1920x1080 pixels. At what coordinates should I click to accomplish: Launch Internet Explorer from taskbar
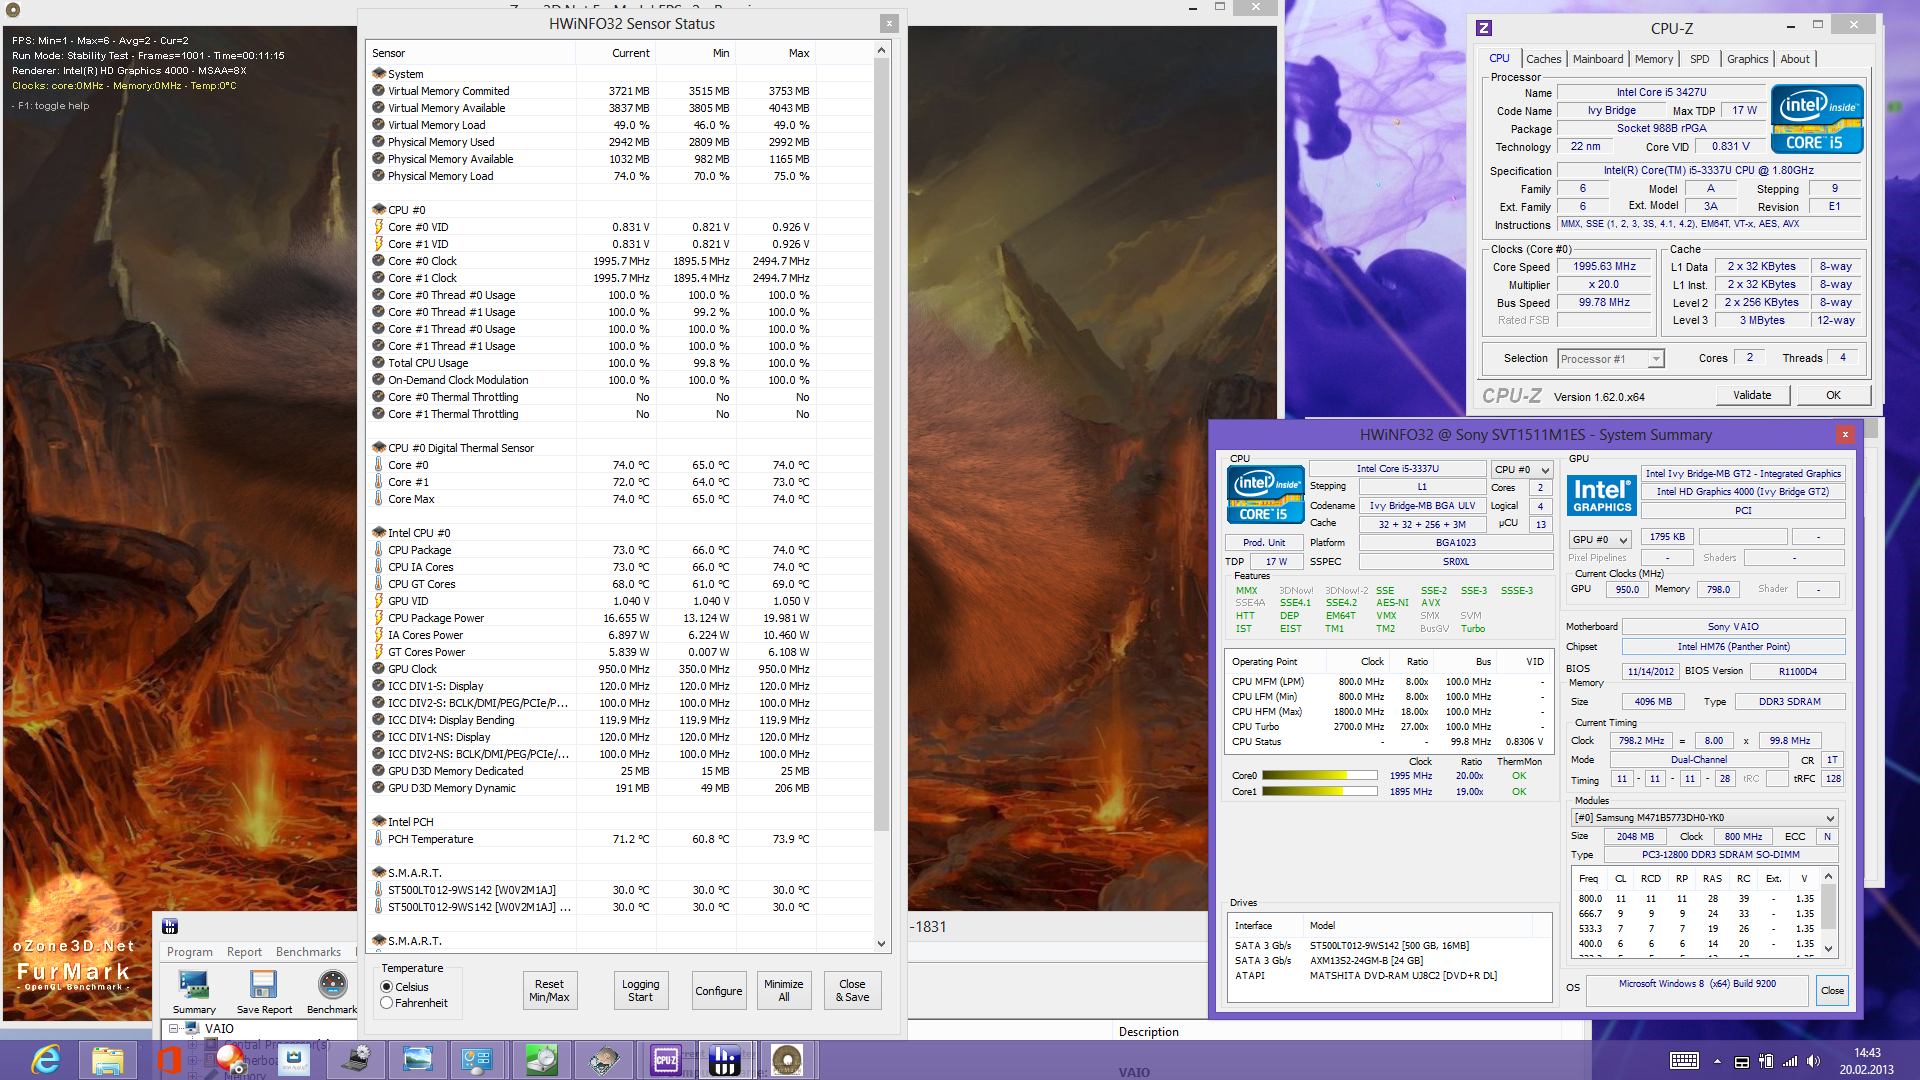[46, 1060]
